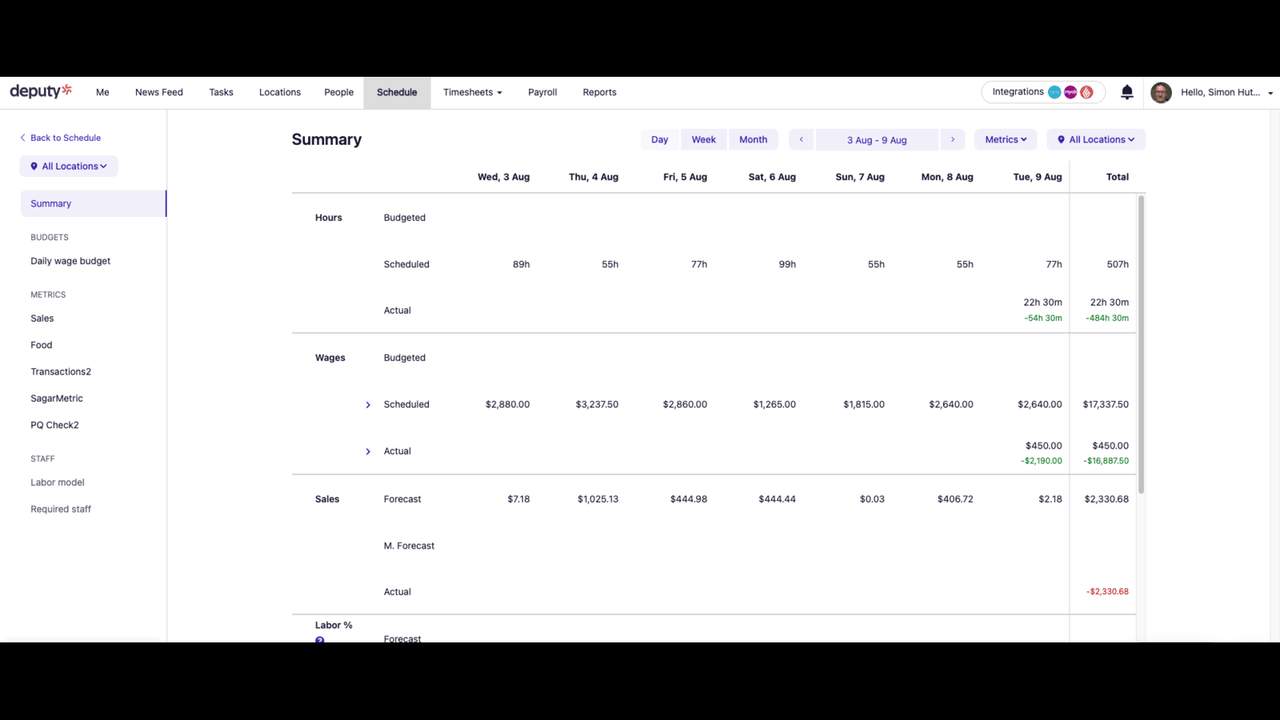1280x720 pixels.
Task: Go to Tasks
Action: tap(221, 92)
